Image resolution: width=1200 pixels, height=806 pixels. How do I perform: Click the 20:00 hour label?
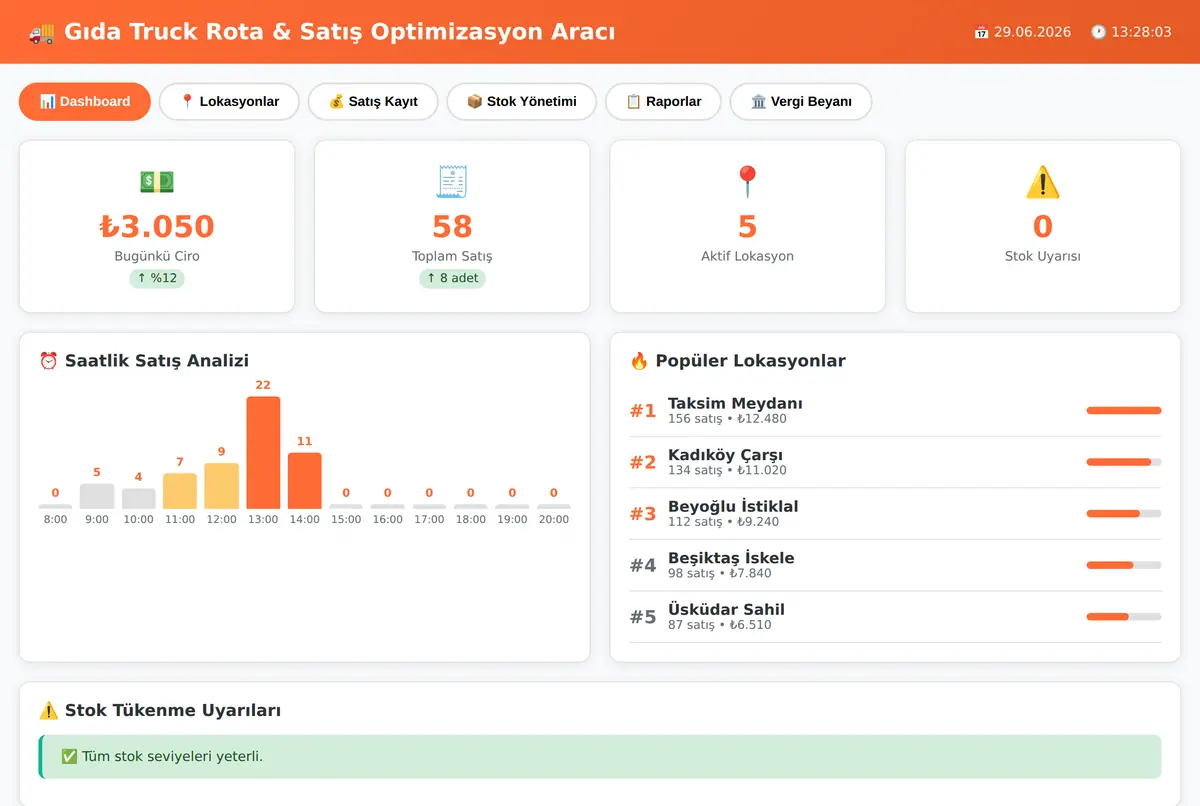tap(554, 519)
